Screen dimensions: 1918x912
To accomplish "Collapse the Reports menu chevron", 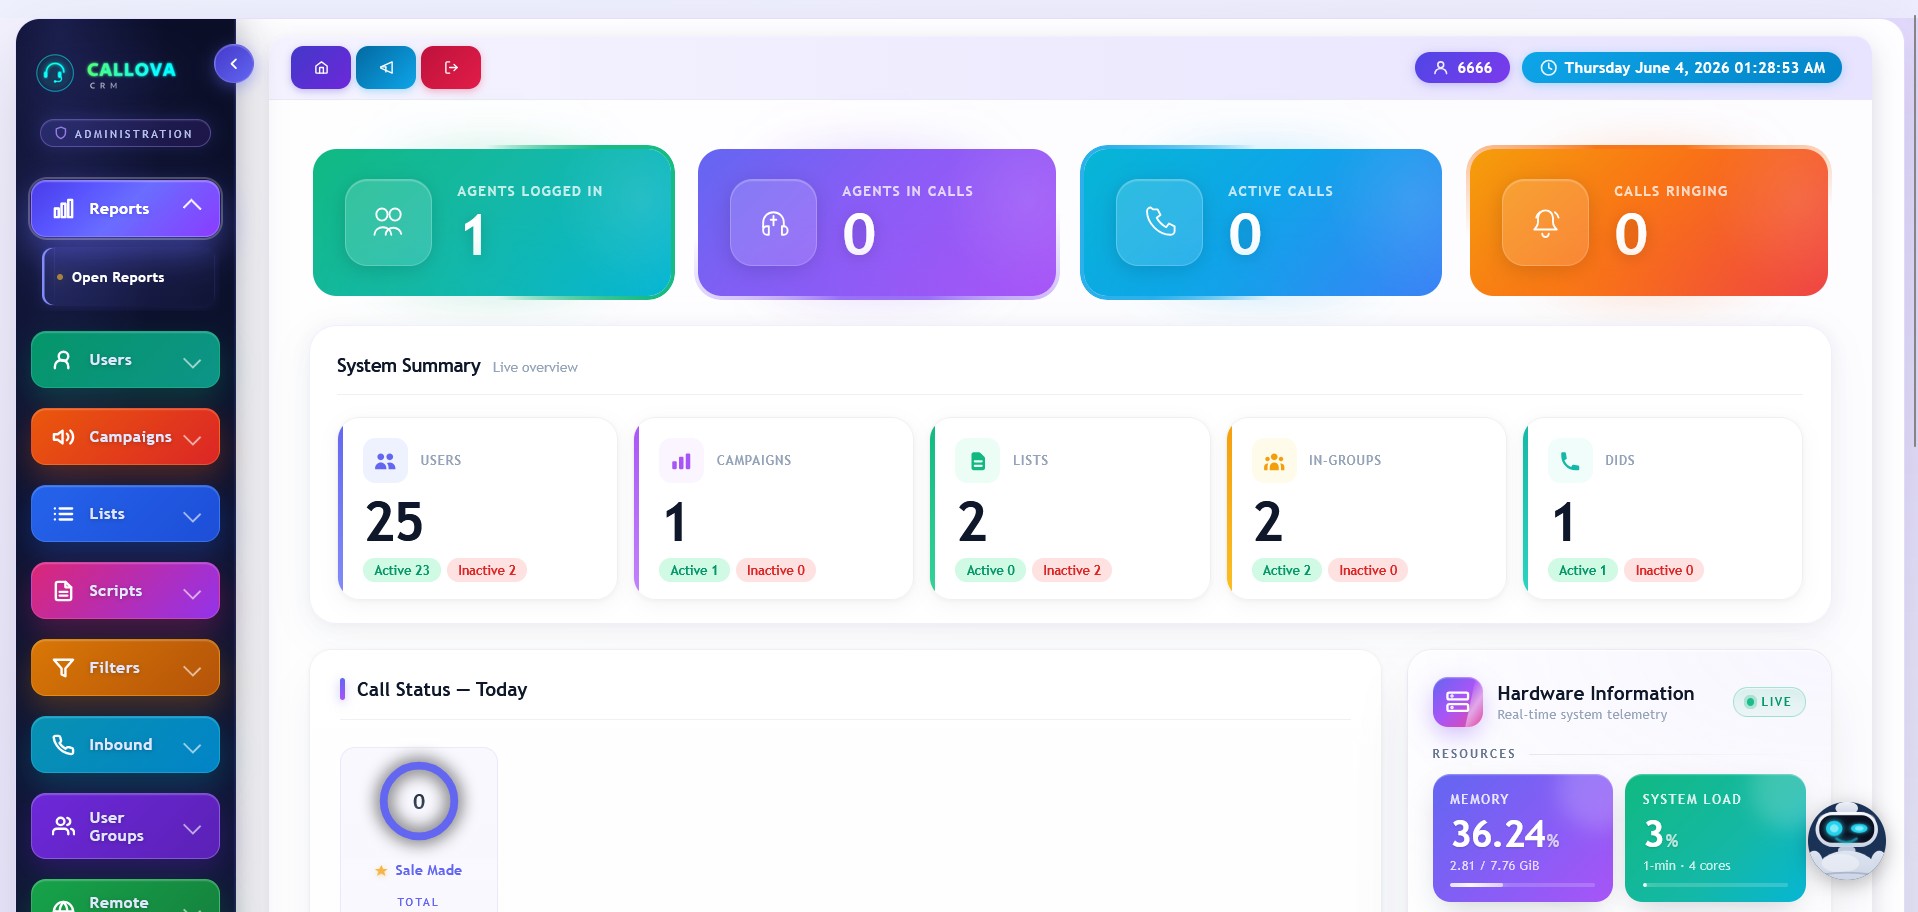I will [192, 205].
